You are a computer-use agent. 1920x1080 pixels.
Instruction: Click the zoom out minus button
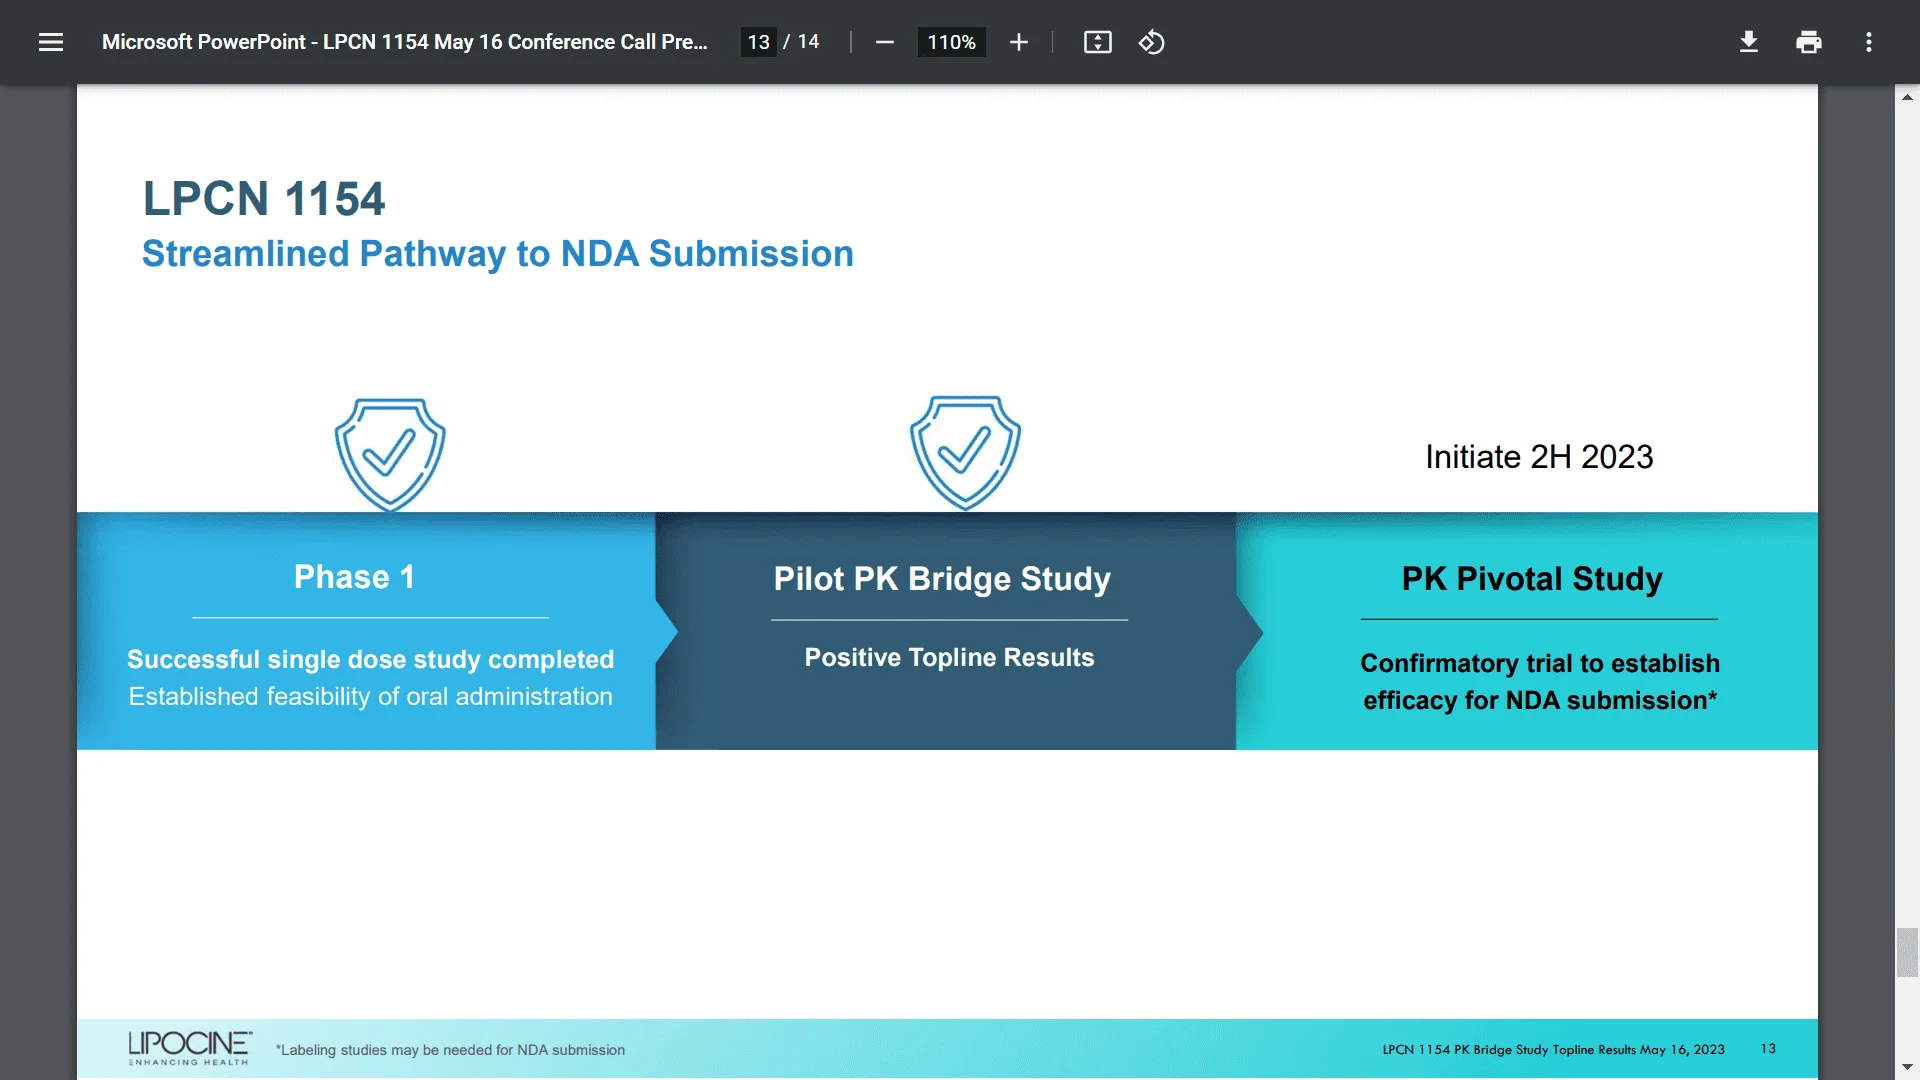click(x=884, y=42)
